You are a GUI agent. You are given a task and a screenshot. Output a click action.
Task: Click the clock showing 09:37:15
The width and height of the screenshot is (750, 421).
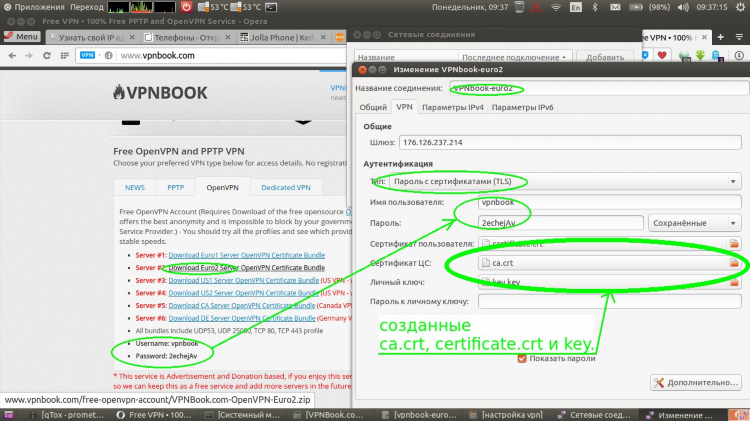(712, 7)
